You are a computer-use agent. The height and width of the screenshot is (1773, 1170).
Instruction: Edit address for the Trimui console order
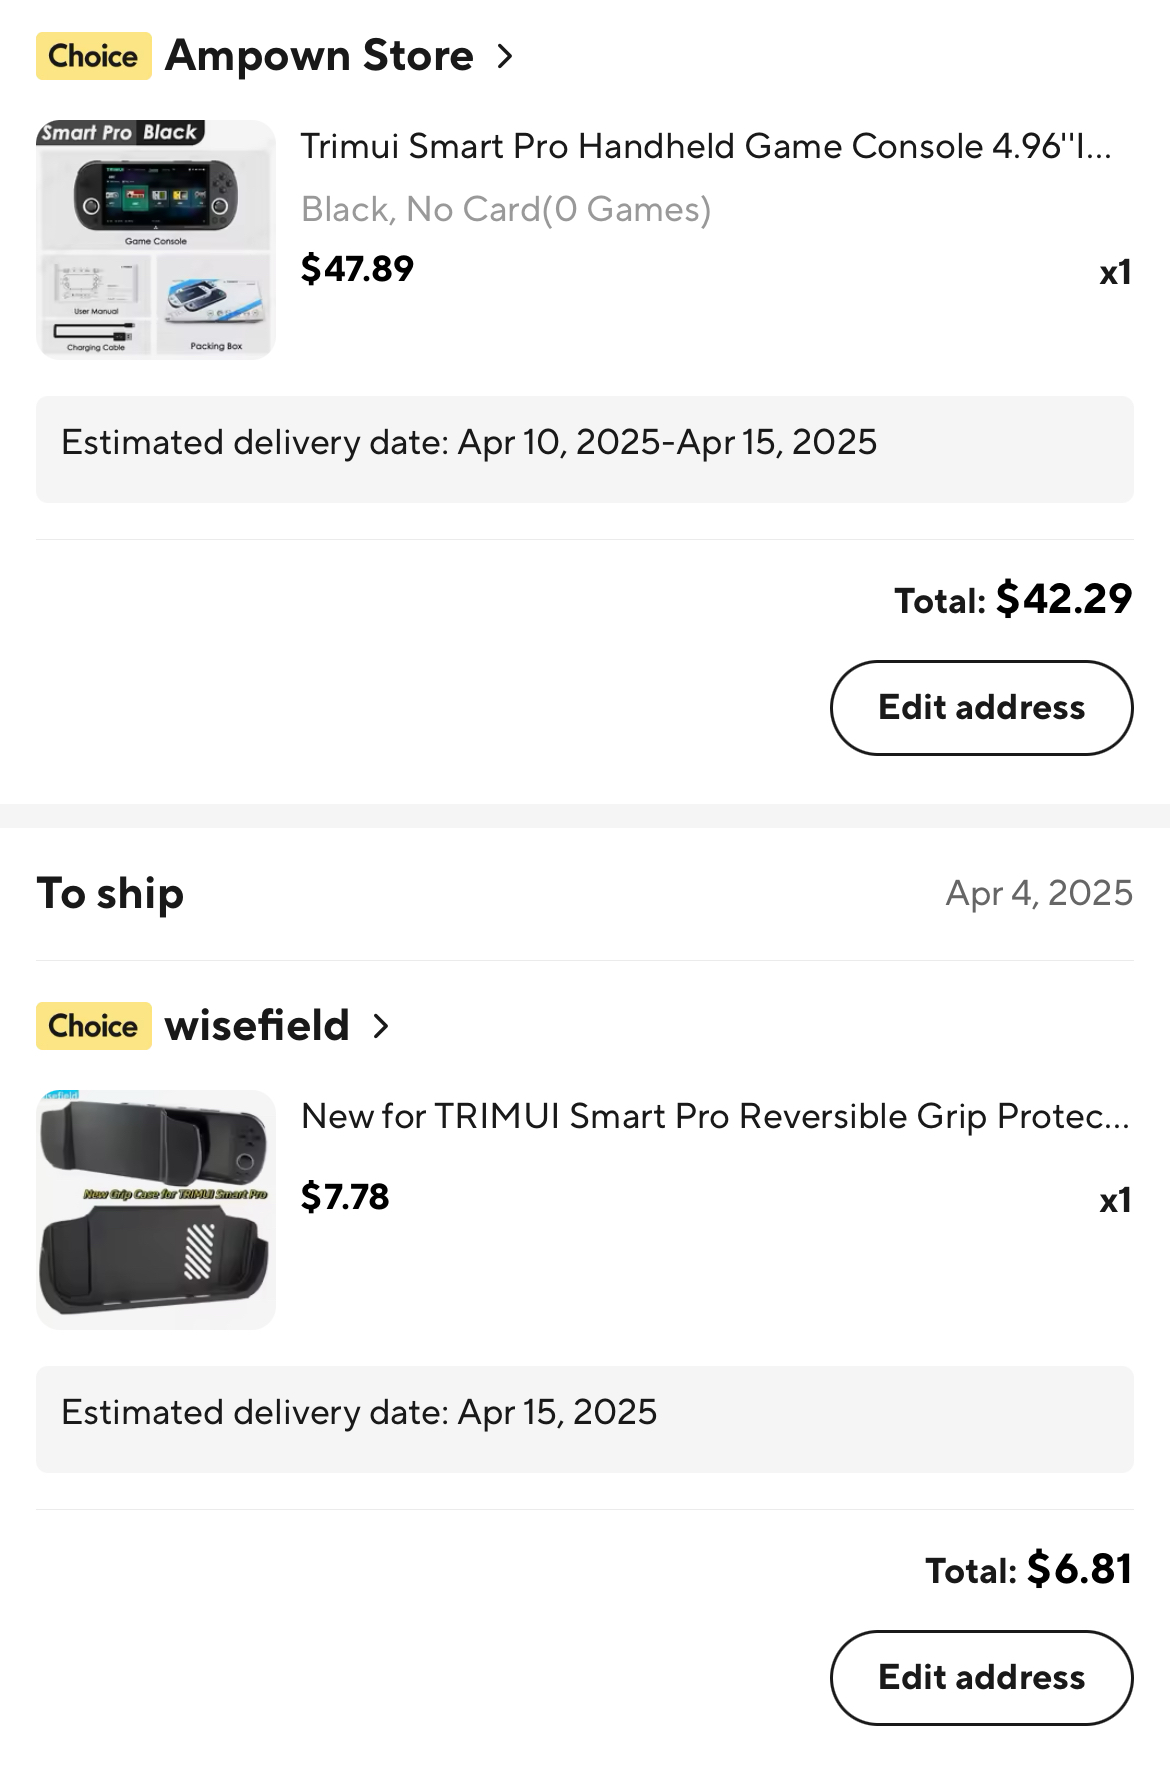pyautogui.click(x=981, y=708)
